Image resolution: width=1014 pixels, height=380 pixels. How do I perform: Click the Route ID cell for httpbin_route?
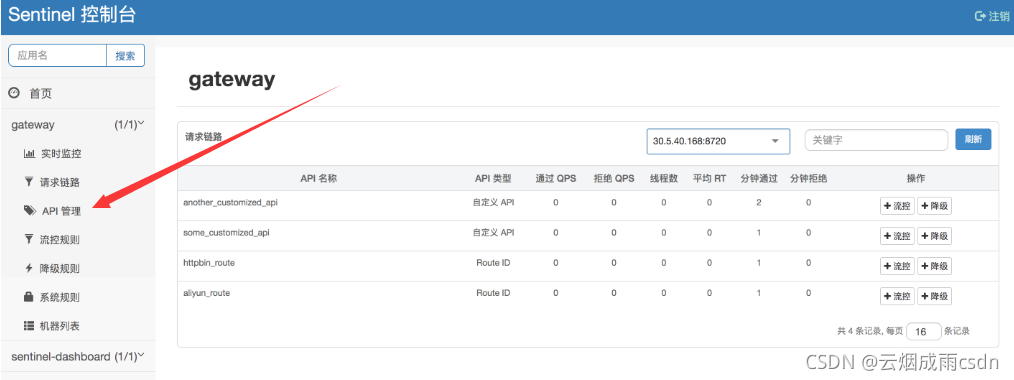[x=493, y=263]
